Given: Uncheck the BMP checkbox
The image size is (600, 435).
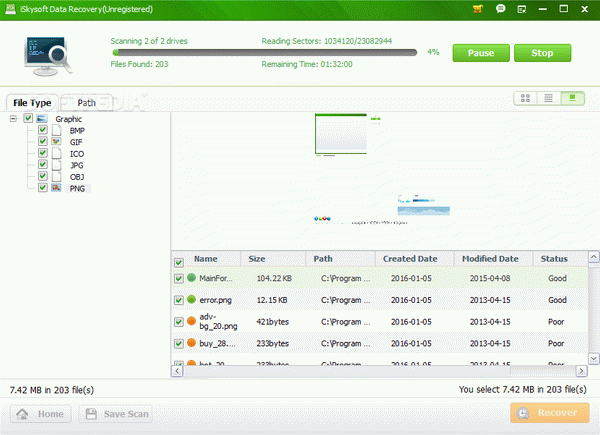Looking at the screenshot, I should 43,130.
